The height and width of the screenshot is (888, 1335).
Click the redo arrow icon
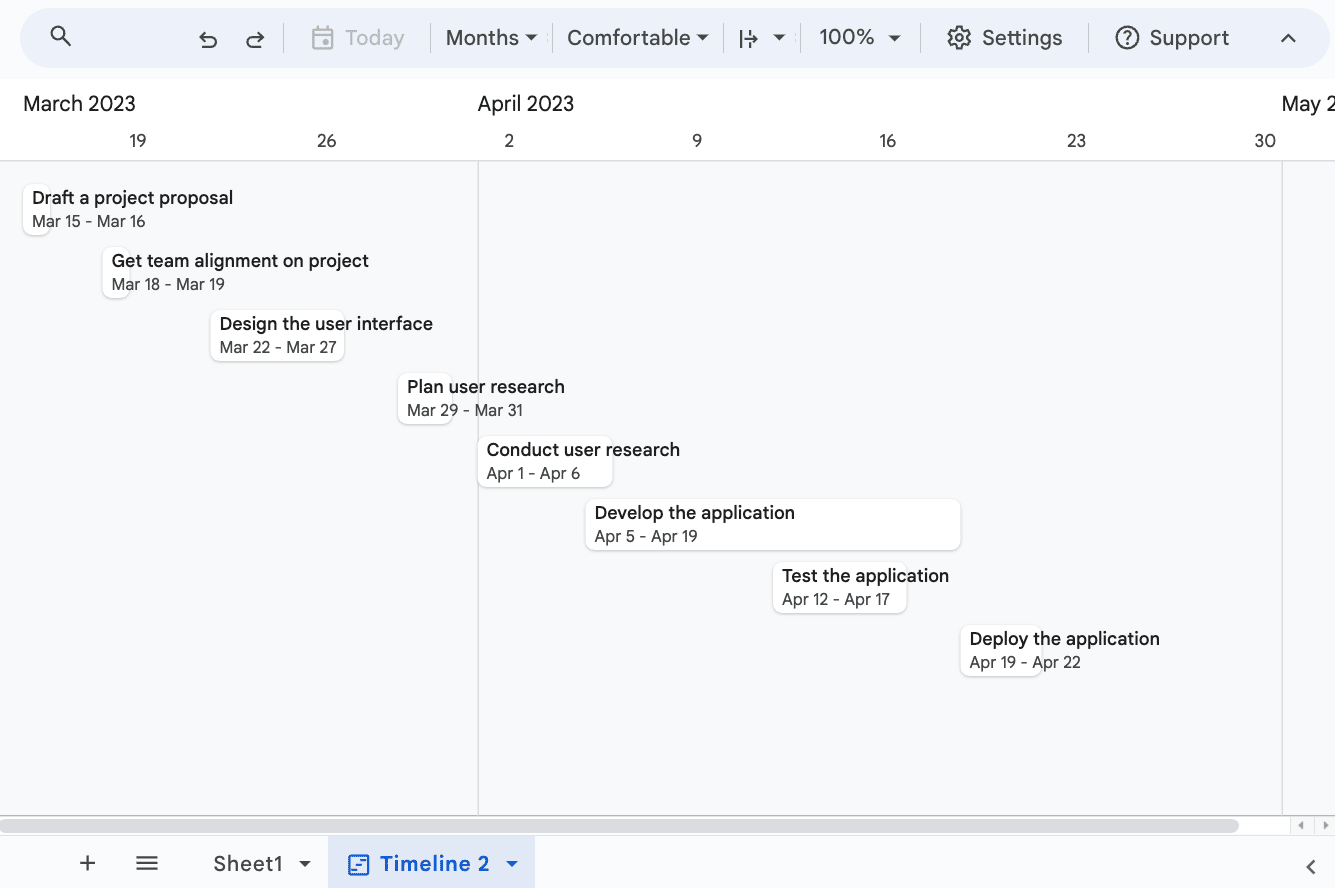coord(255,39)
